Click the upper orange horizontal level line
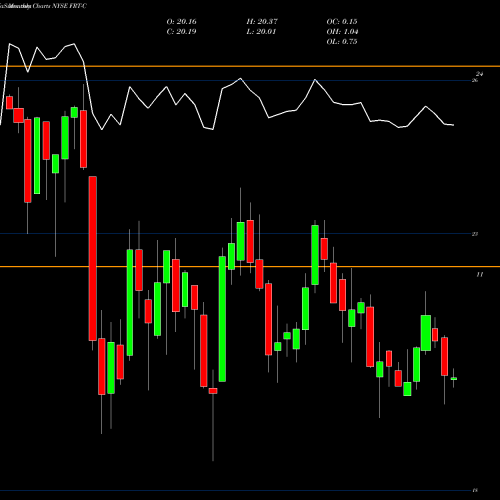Screen dimensions: 500x500 click(250, 66)
